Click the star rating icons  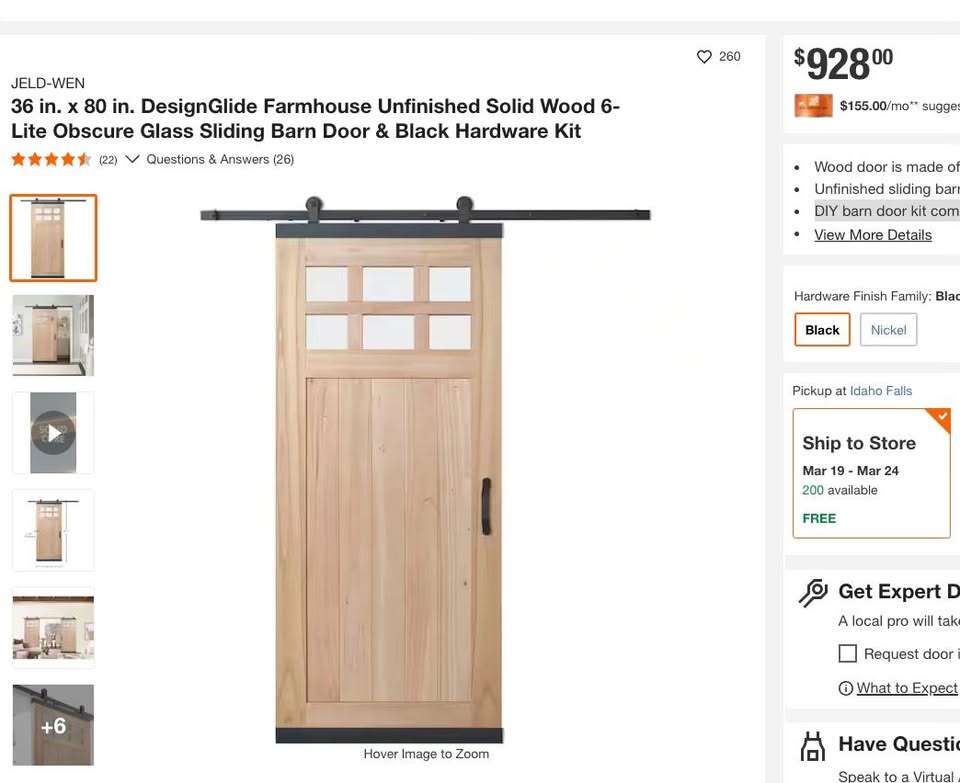(x=51, y=160)
